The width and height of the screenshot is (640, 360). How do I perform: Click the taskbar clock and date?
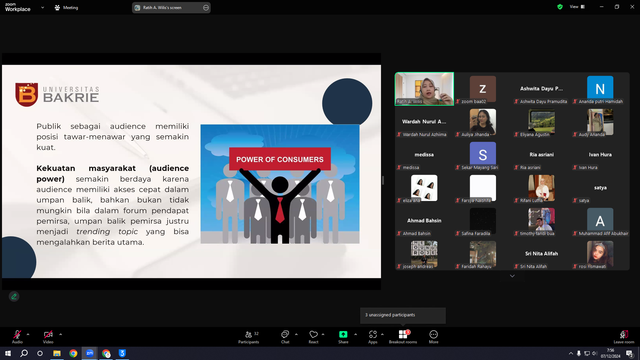pos(611,353)
